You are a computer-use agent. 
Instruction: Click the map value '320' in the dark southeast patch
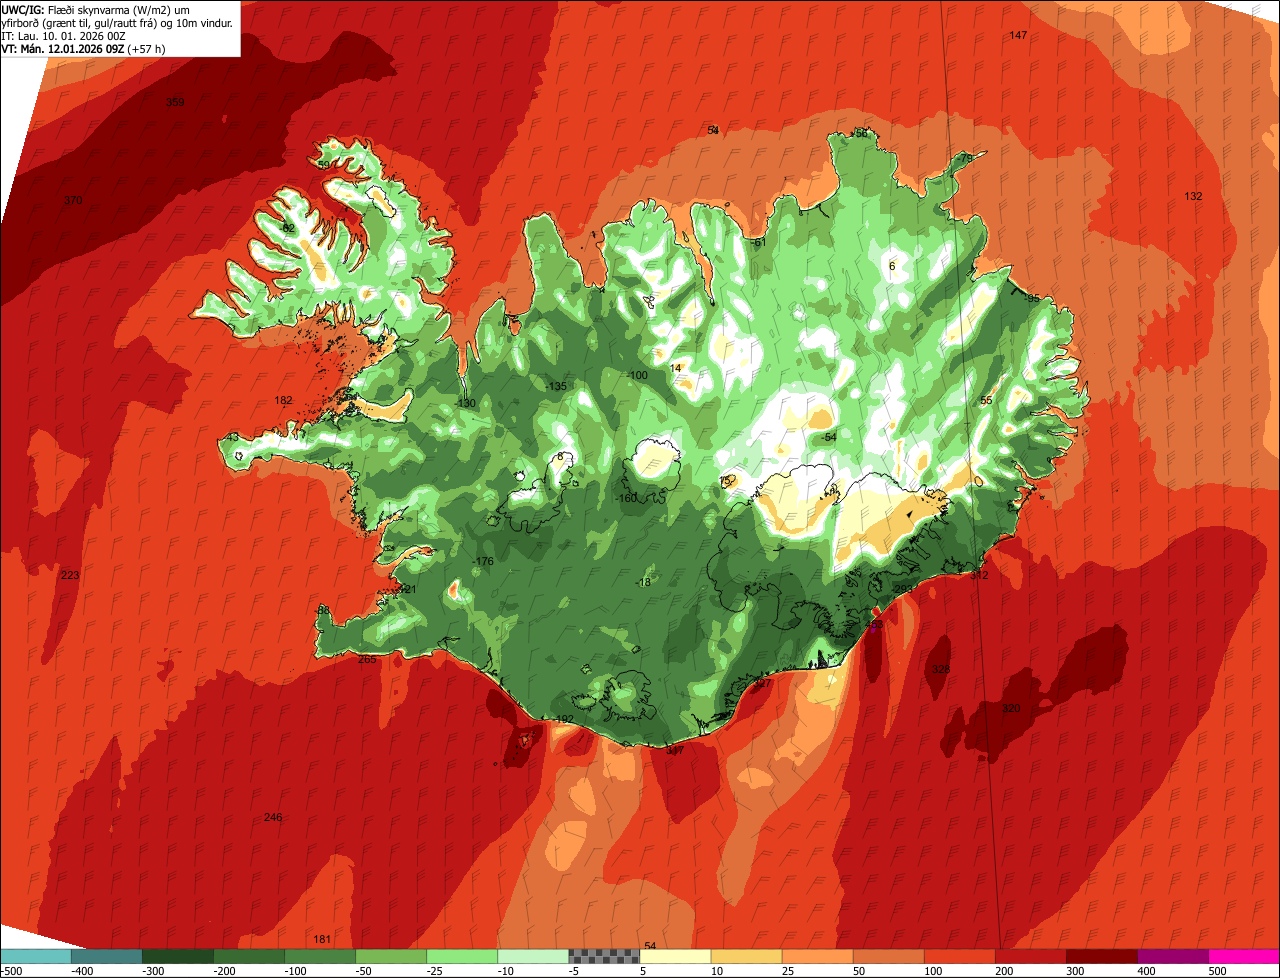(x=1011, y=708)
